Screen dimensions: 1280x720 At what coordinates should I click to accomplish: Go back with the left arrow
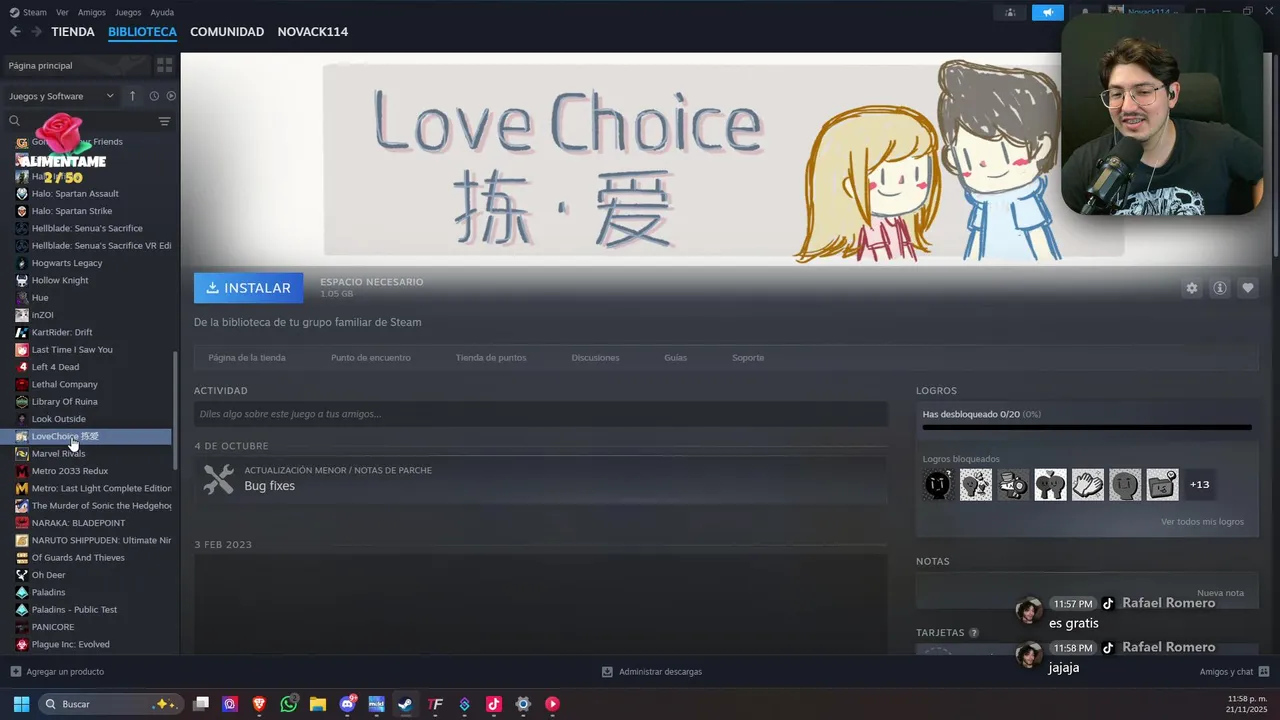[x=15, y=32]
